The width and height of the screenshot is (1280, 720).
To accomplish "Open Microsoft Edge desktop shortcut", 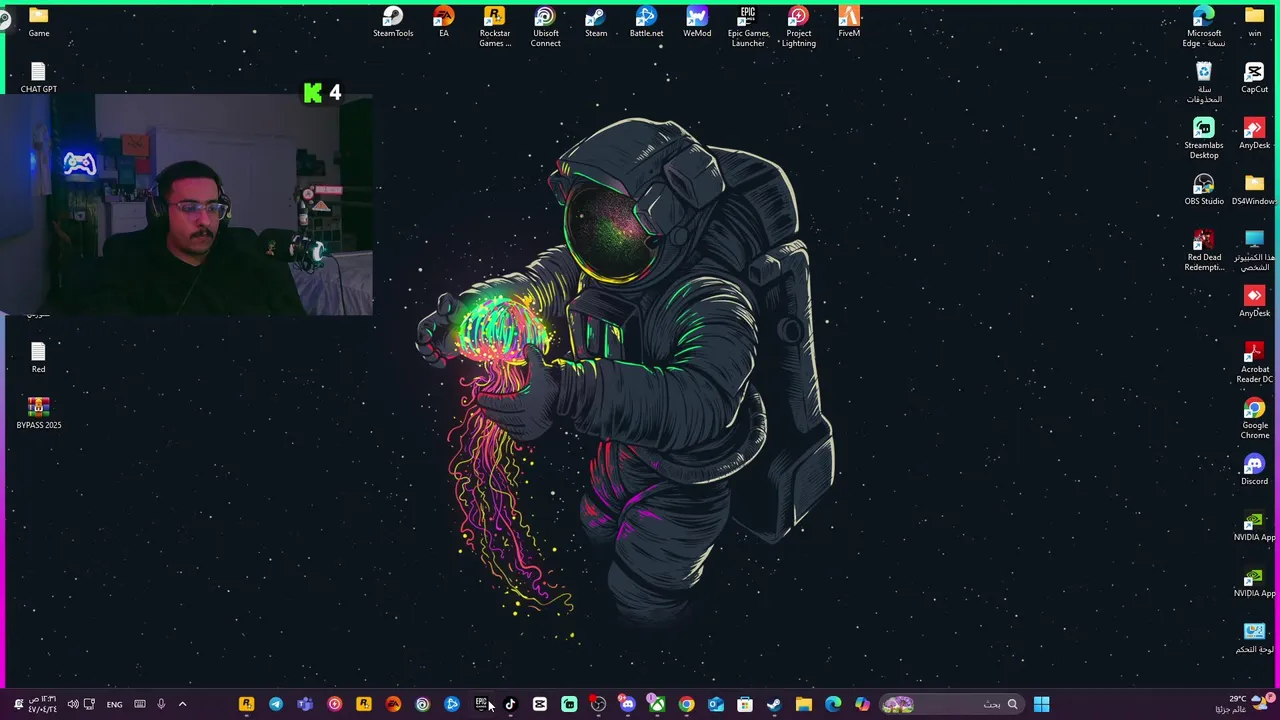I will [x=1204, y=27].
